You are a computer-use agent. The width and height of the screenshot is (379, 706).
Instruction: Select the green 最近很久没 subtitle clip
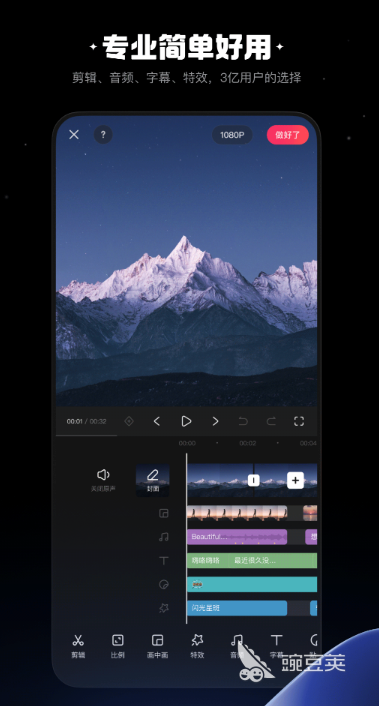[273, 561]
